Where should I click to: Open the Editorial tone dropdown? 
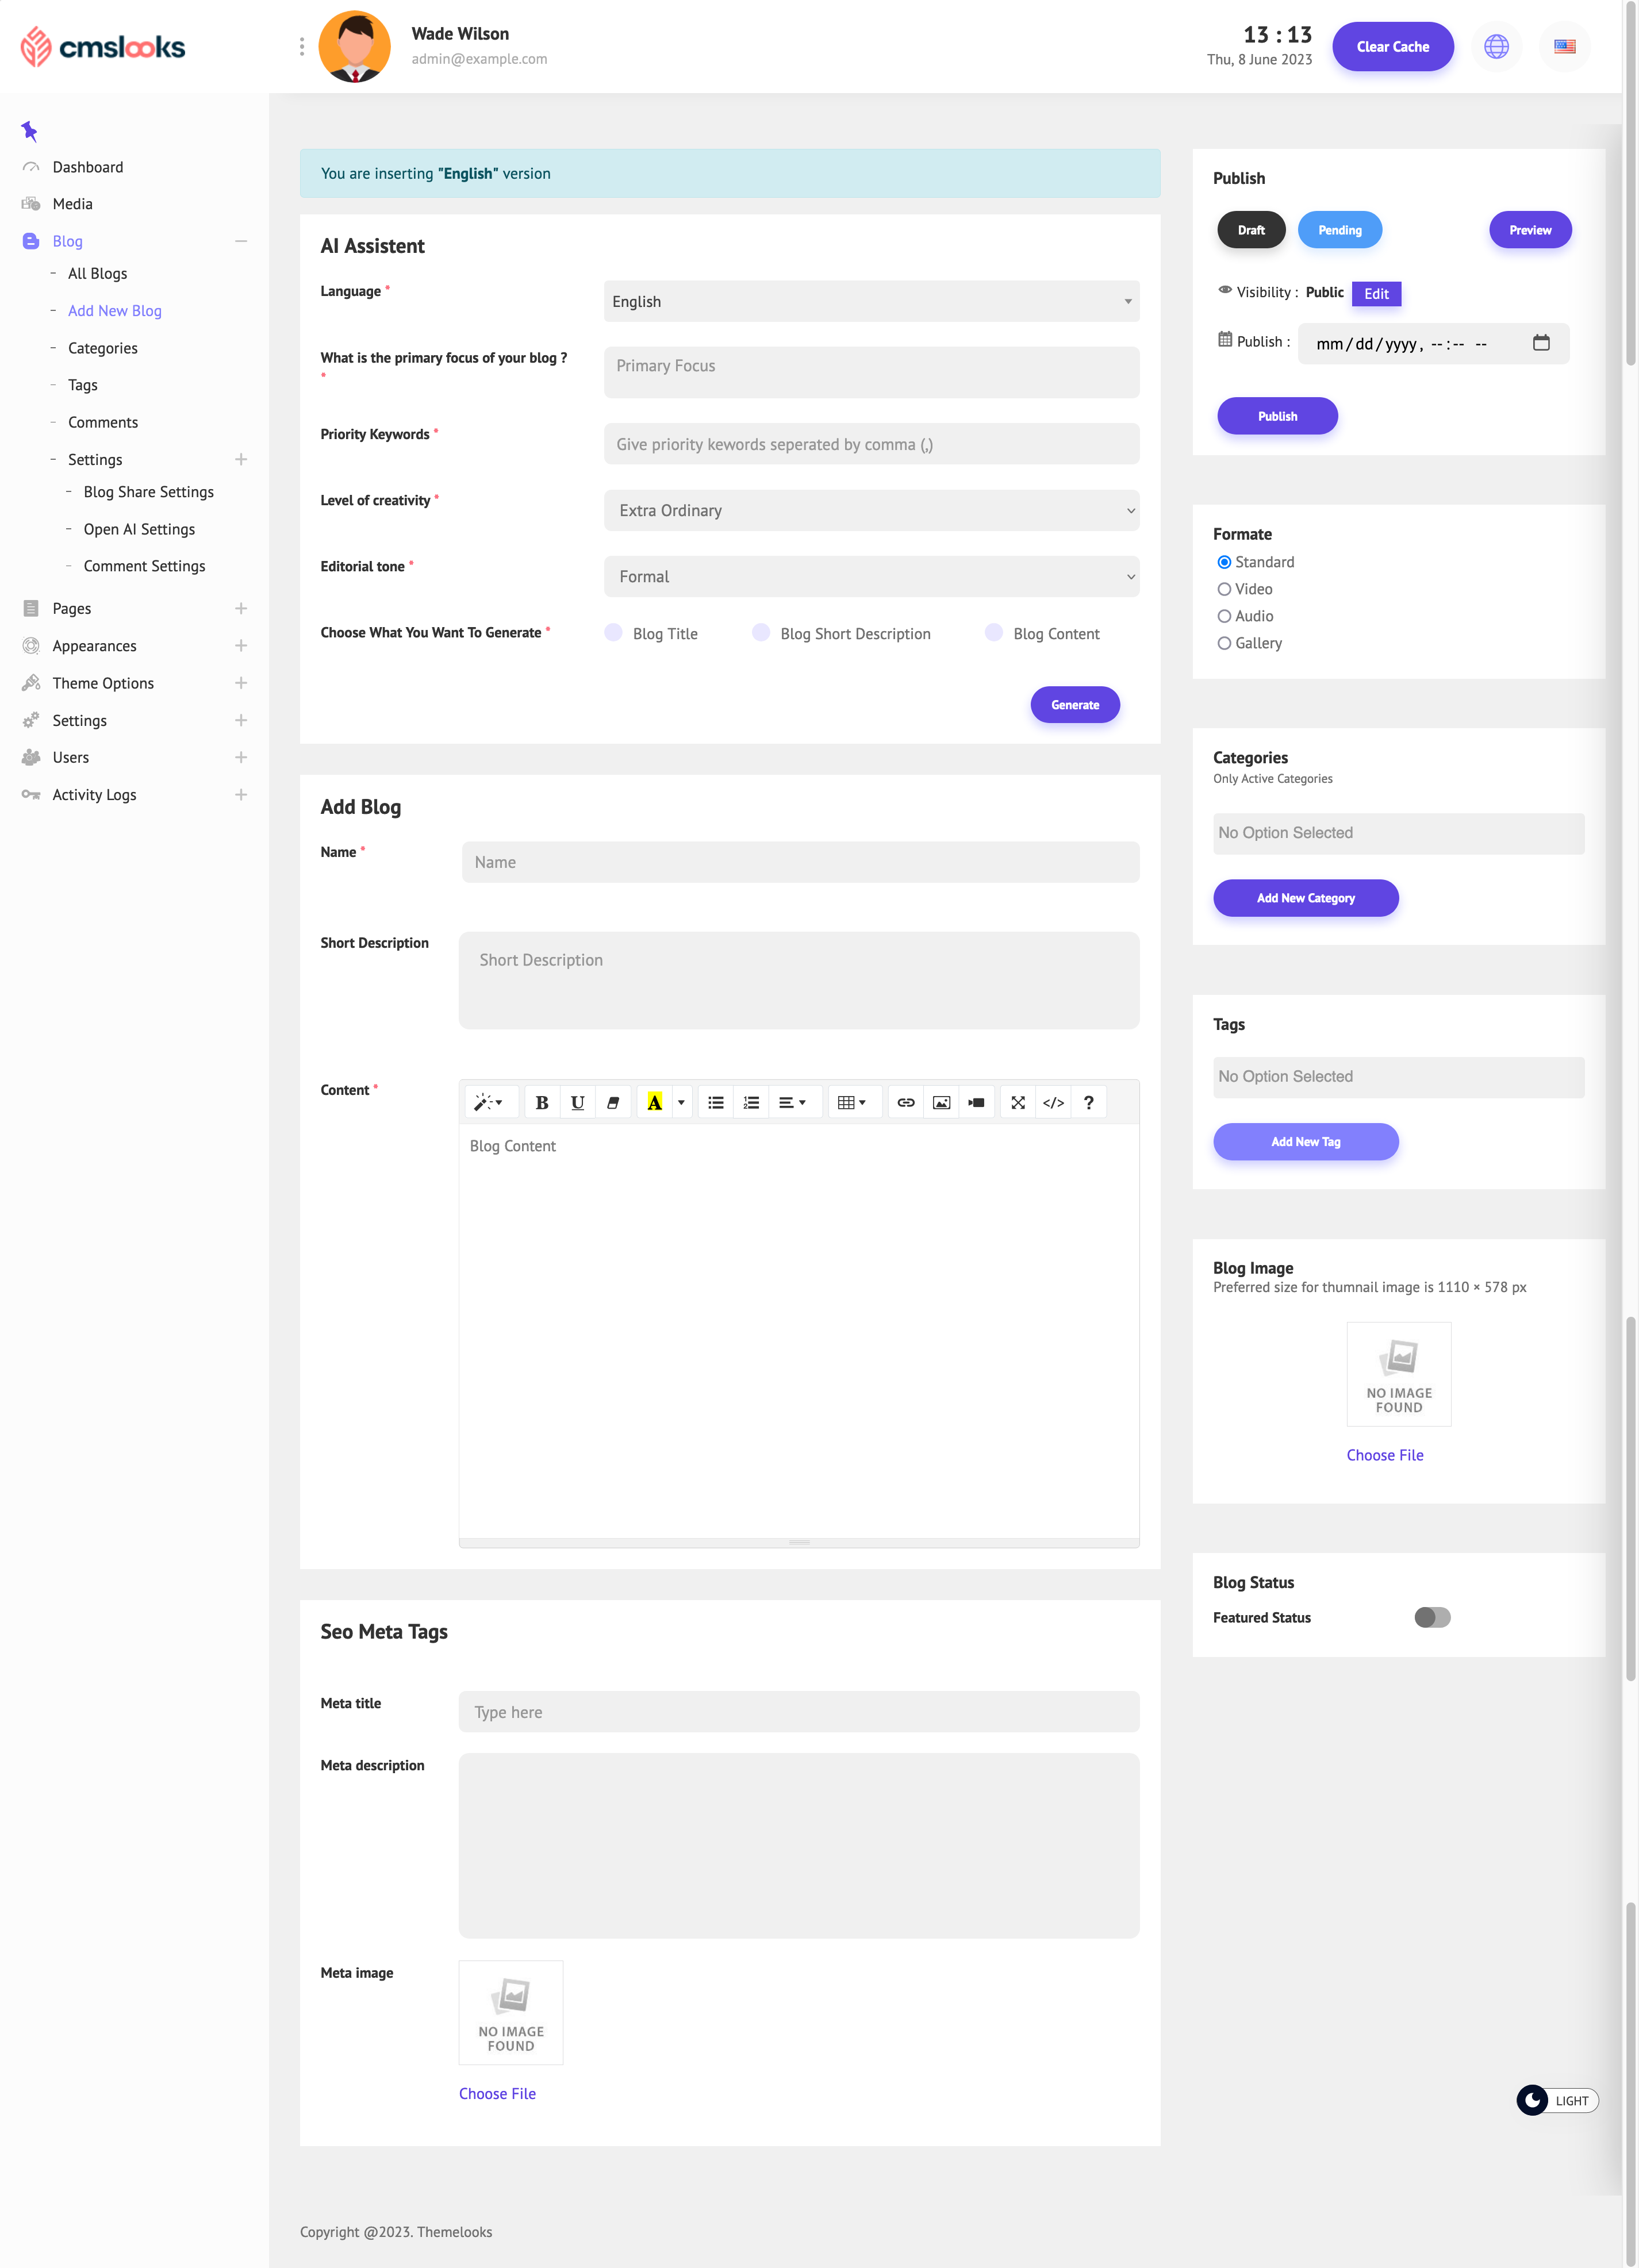click(x=869, y=576)
